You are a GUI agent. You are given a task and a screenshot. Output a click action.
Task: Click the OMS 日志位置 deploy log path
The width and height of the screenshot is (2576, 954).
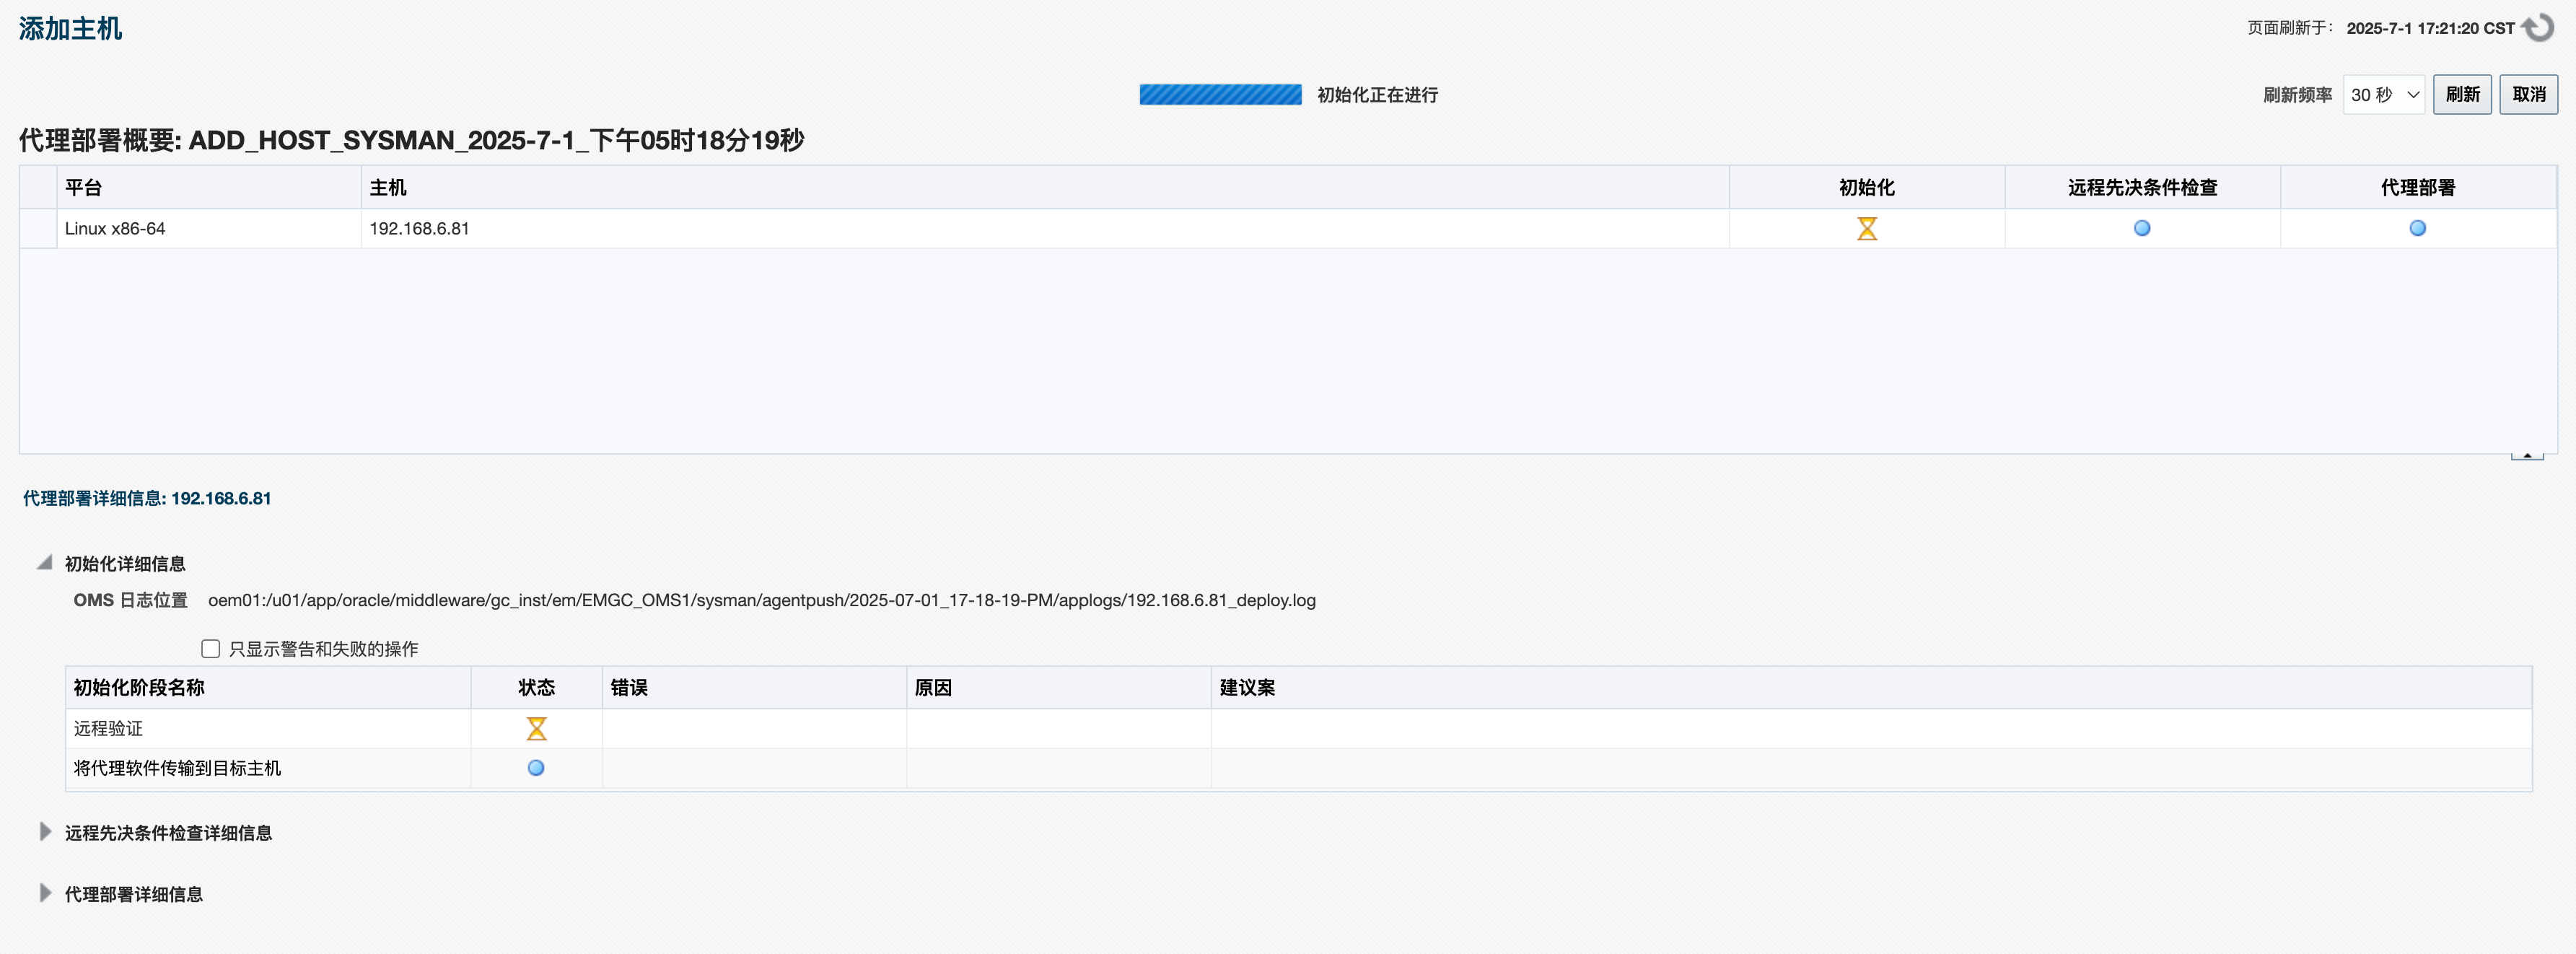click(x=761, y=601)
